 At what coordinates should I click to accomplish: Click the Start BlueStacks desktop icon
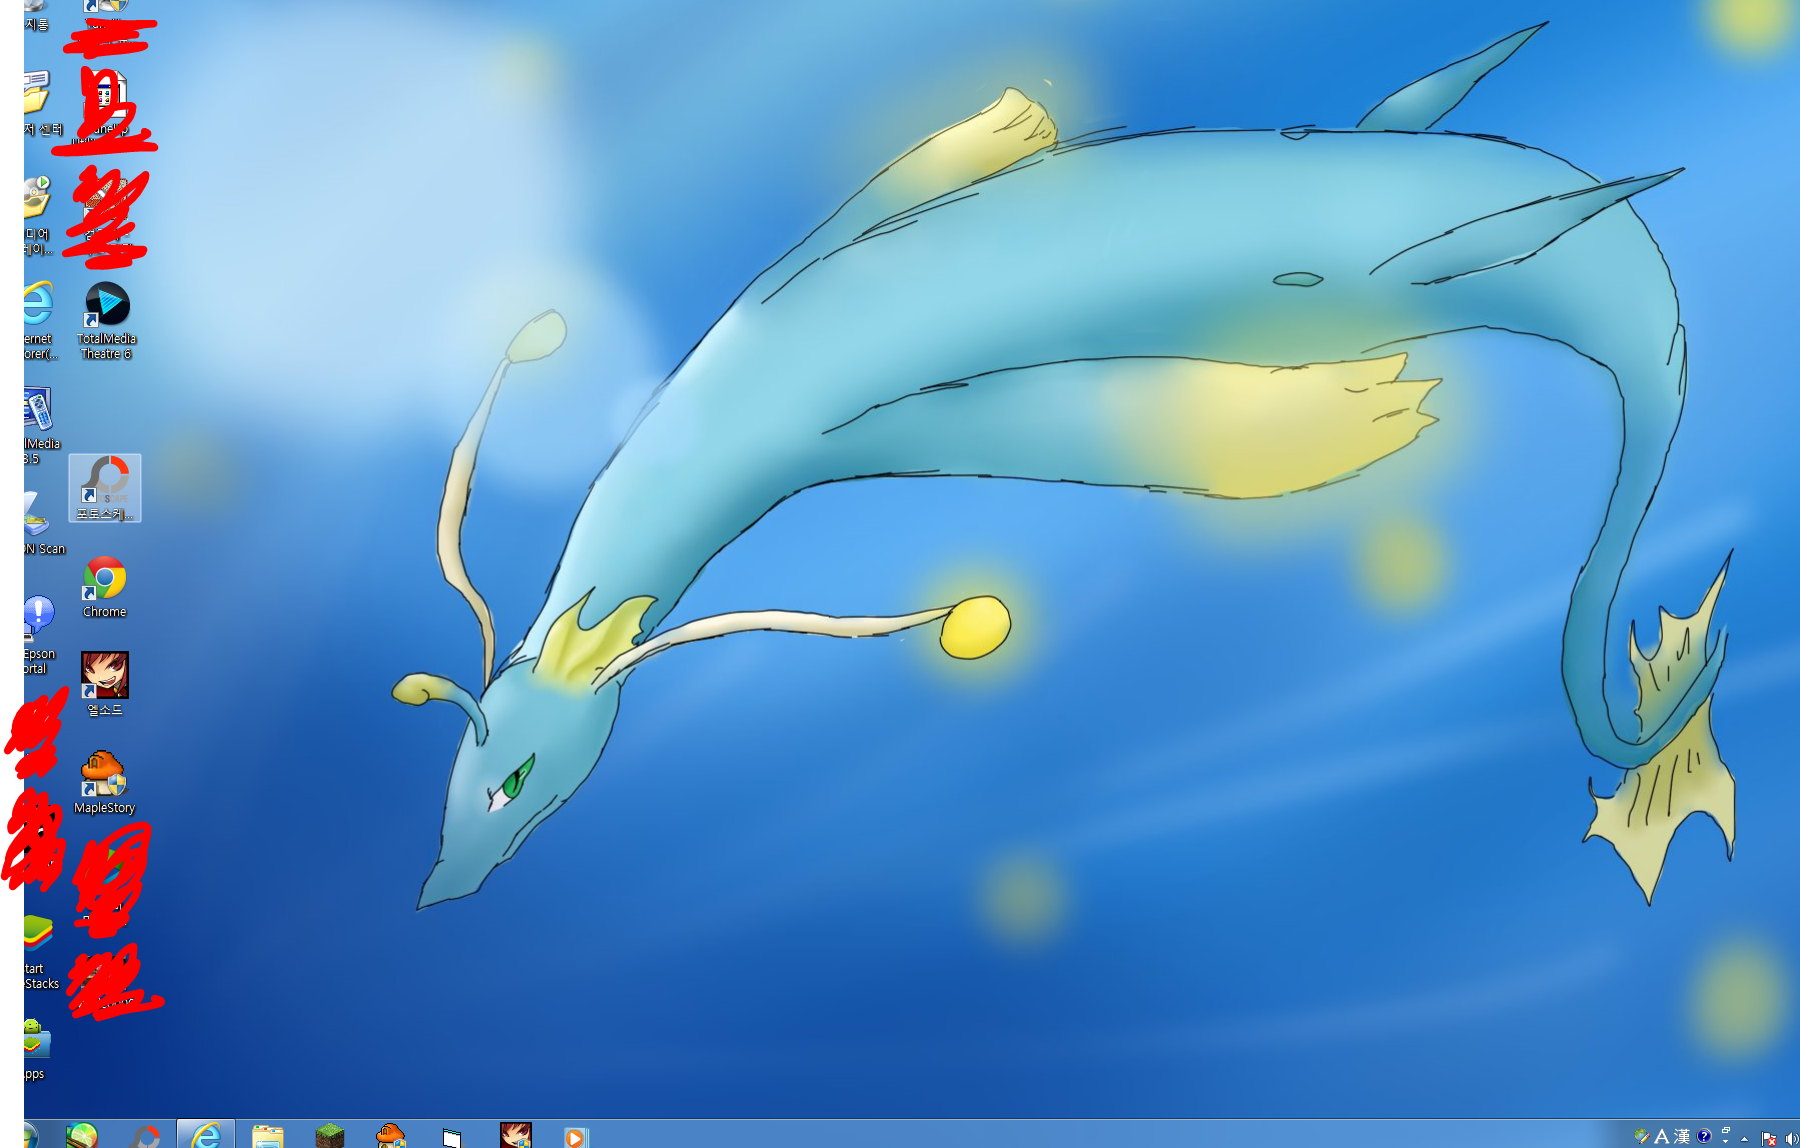(37, 935)
